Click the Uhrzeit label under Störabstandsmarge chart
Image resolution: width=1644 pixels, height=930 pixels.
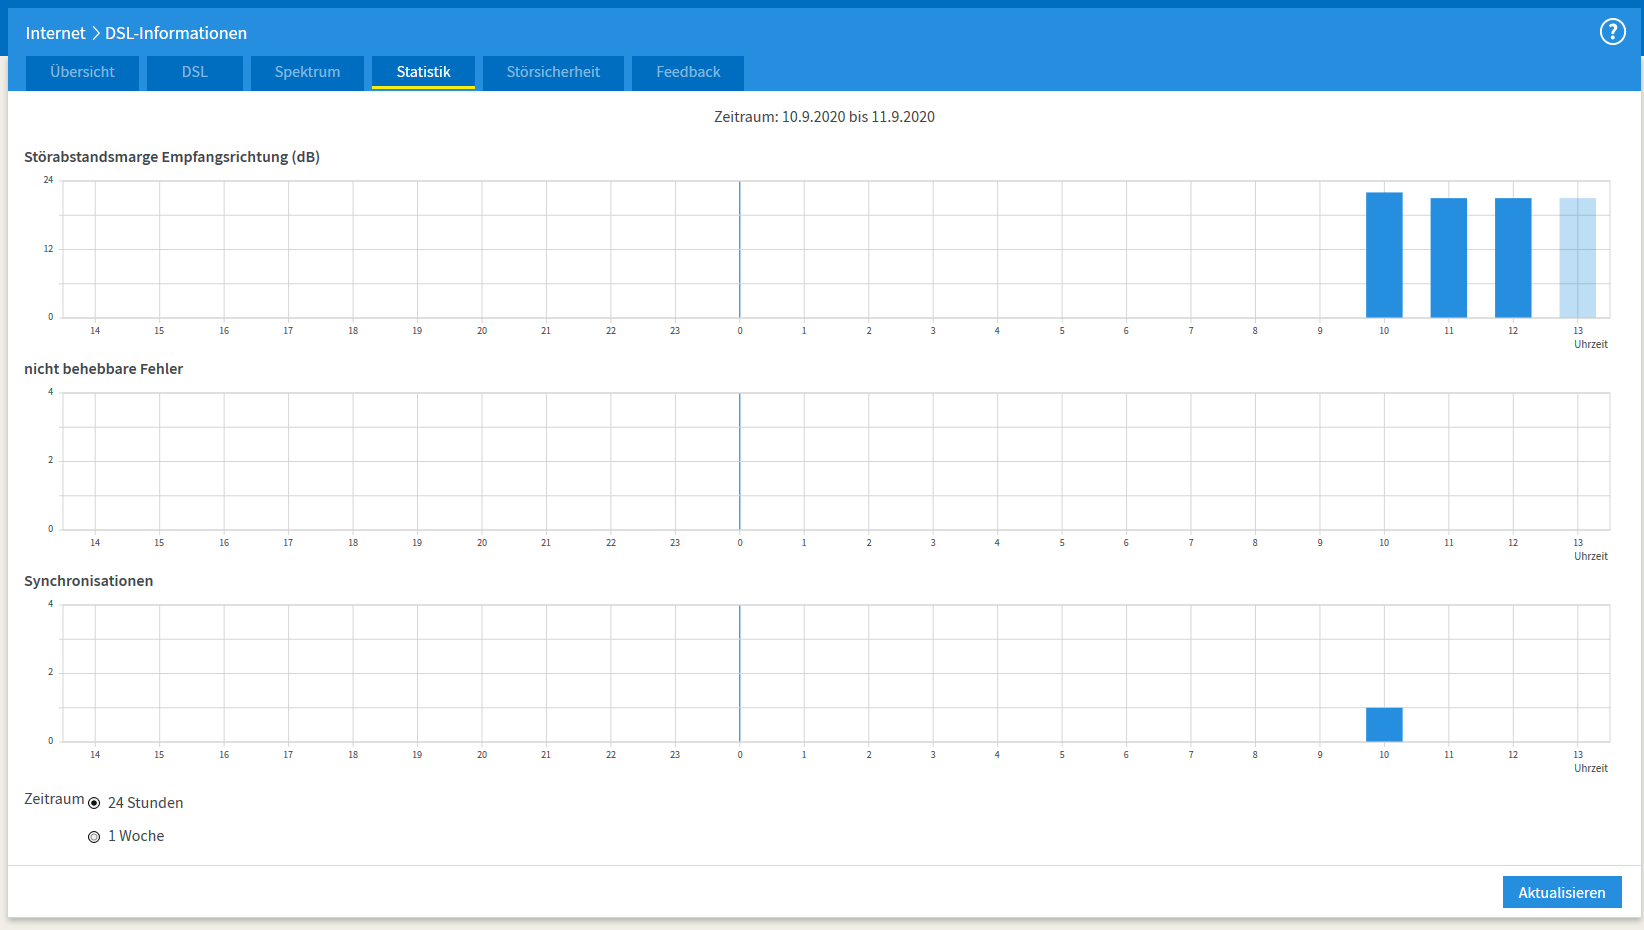click(x=1591, y=344)
